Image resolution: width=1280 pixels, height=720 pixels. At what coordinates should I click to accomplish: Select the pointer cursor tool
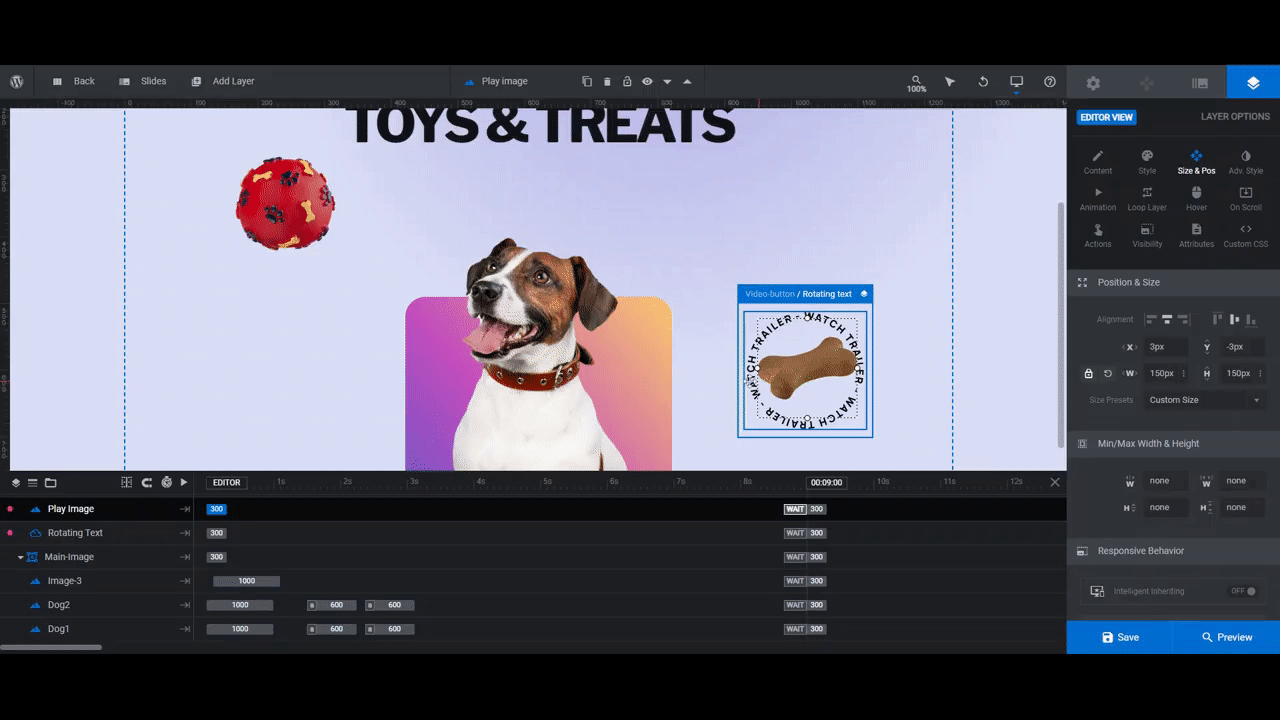coord(950,81)
